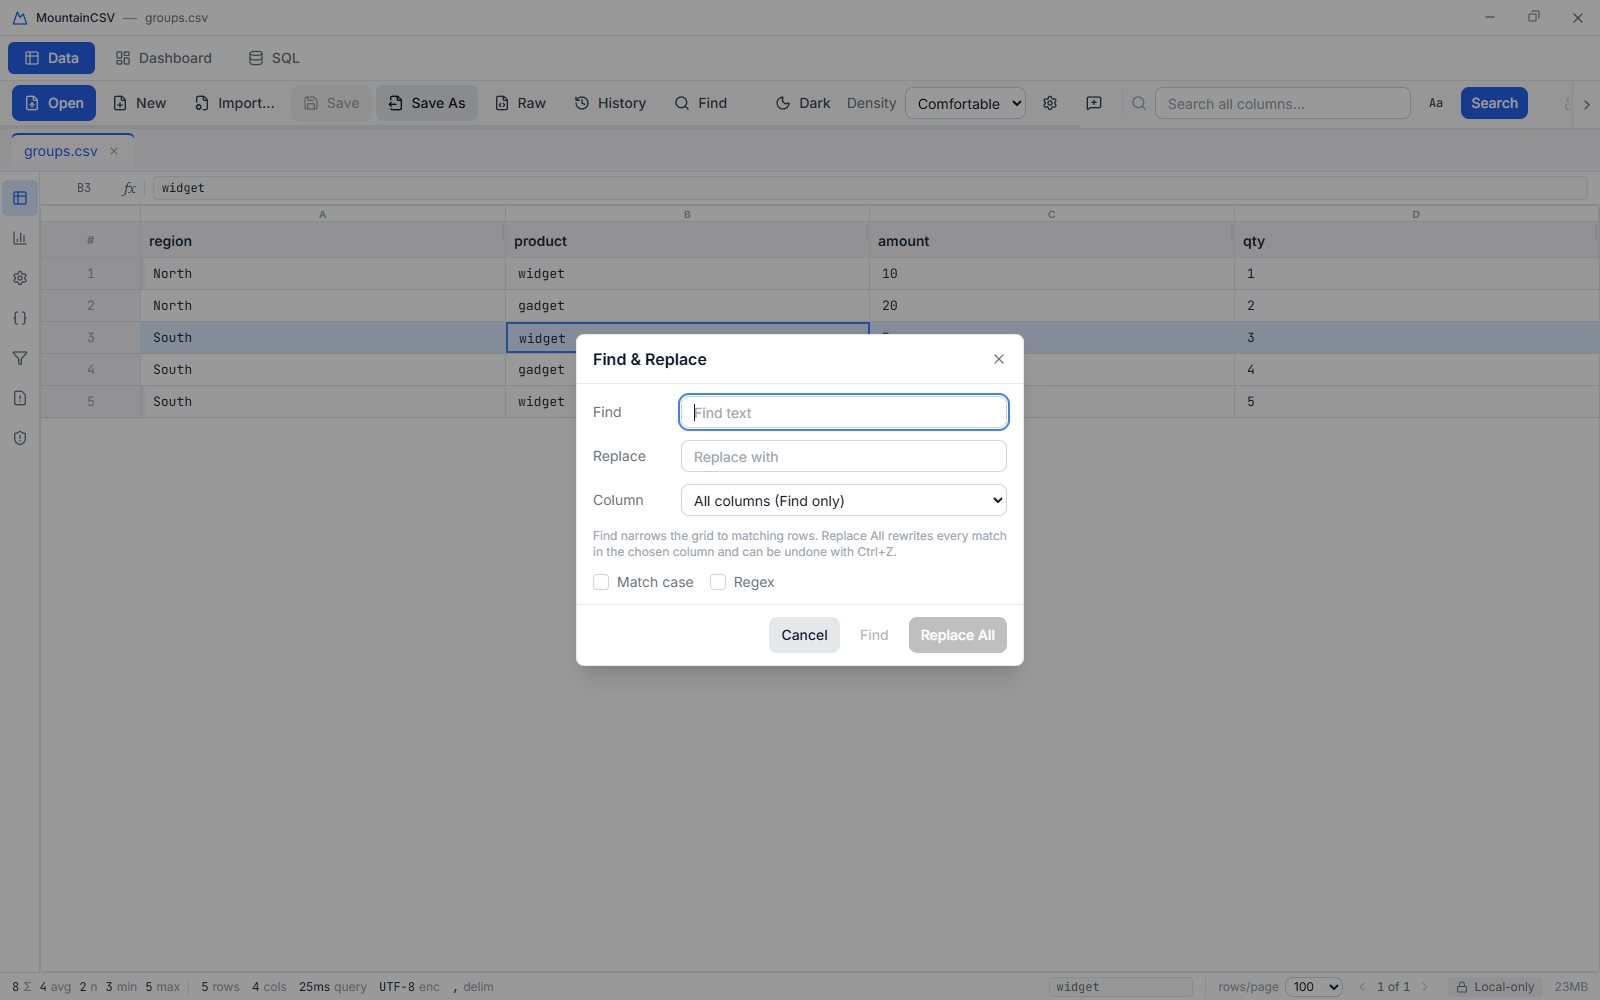The width and height of the screenshot is (1600, 1000).
Task: Toggle the Aa case-sensitive search icon
Action: (1436, 103)
